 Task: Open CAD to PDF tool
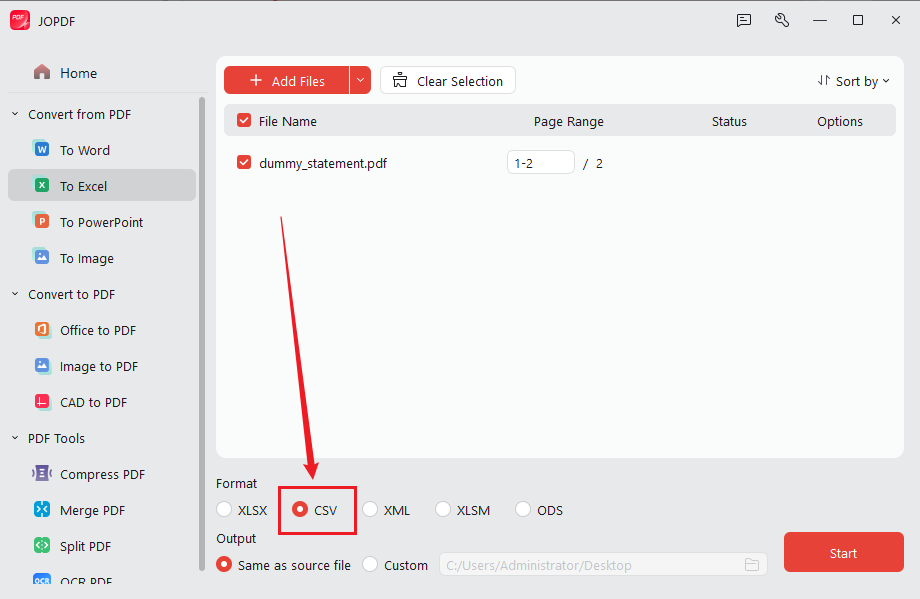[93, 402]
